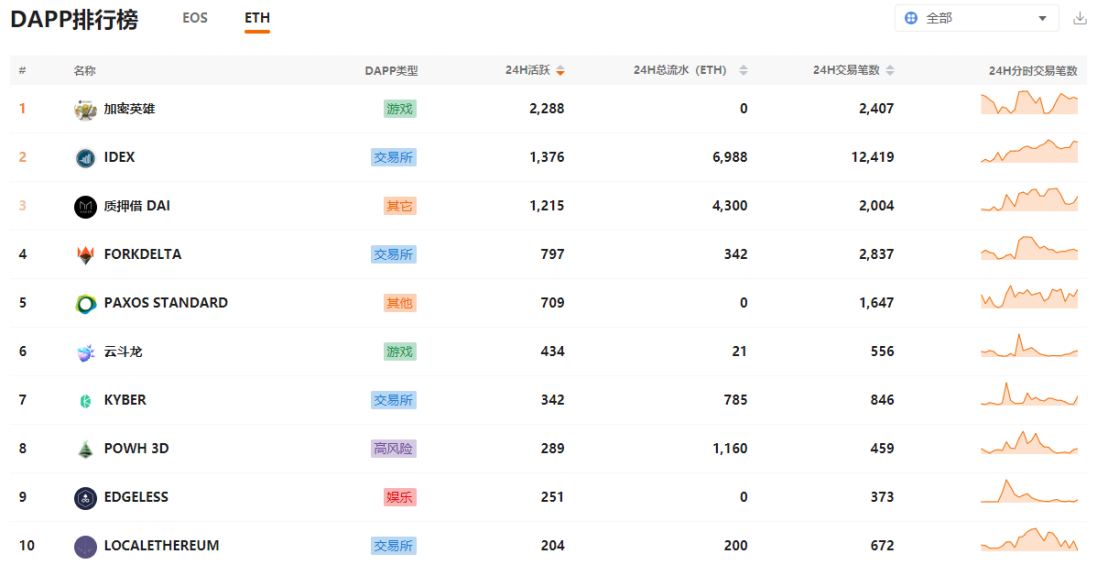Click the 其它 tag in 质押借 DAI row

[x=400, y=206]
